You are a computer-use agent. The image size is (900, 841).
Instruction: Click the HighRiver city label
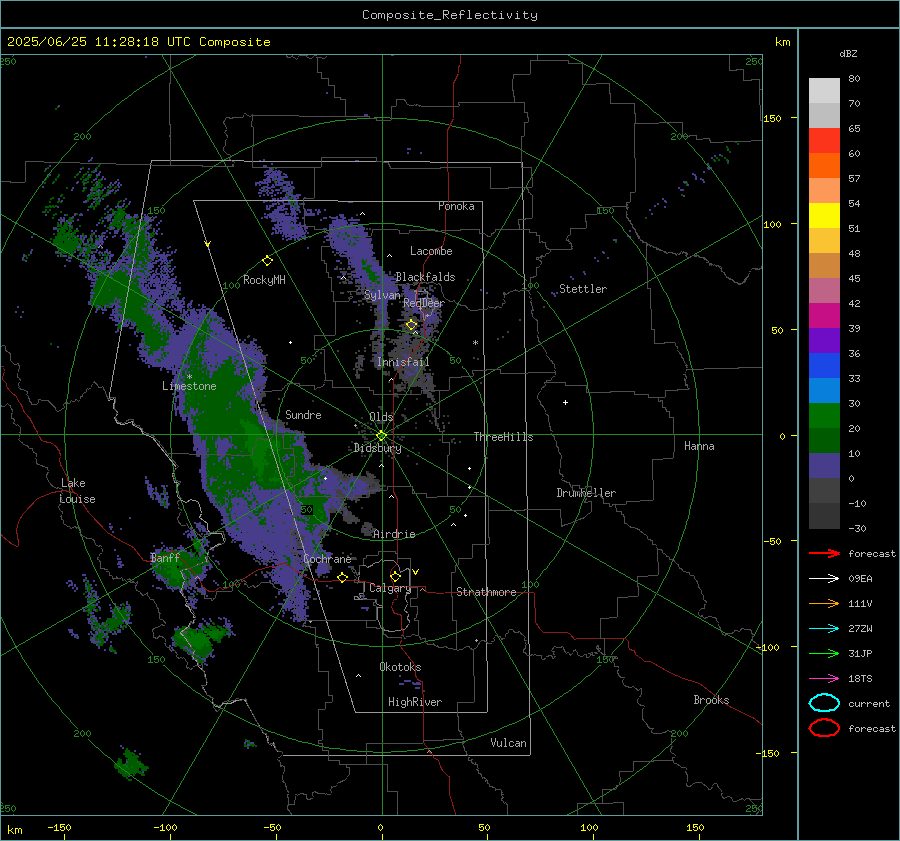(x=415, y=702)
